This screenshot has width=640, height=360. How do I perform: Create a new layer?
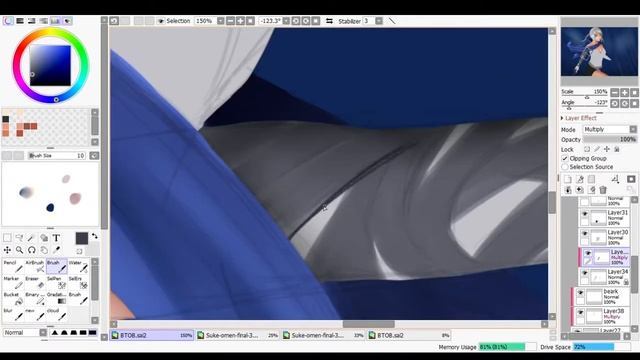coord(568,179)
